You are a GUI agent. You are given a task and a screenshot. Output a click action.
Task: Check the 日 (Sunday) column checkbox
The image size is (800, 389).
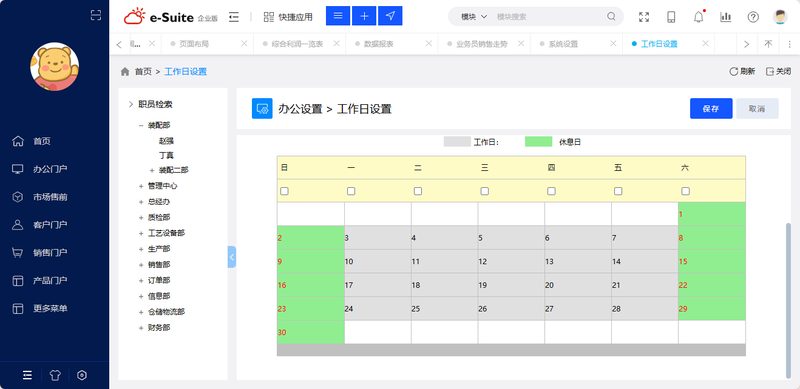point(284,191)
